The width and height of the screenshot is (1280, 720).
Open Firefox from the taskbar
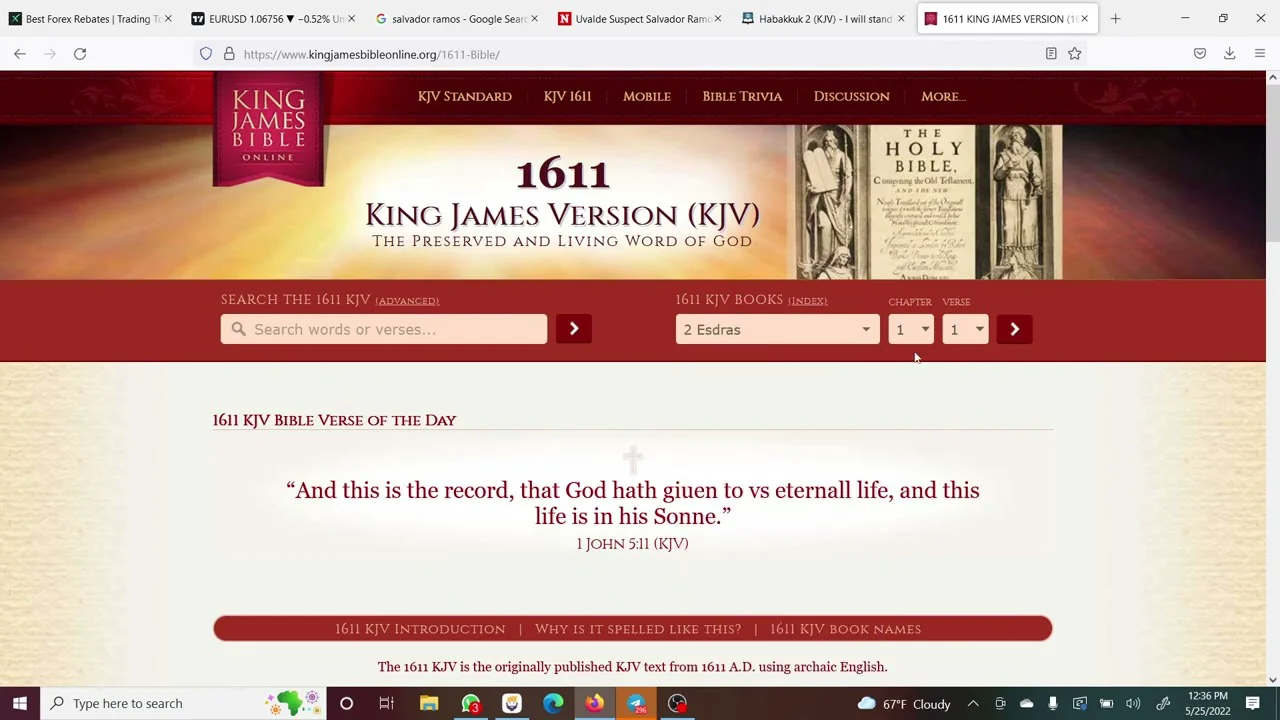tap(594, 703)
